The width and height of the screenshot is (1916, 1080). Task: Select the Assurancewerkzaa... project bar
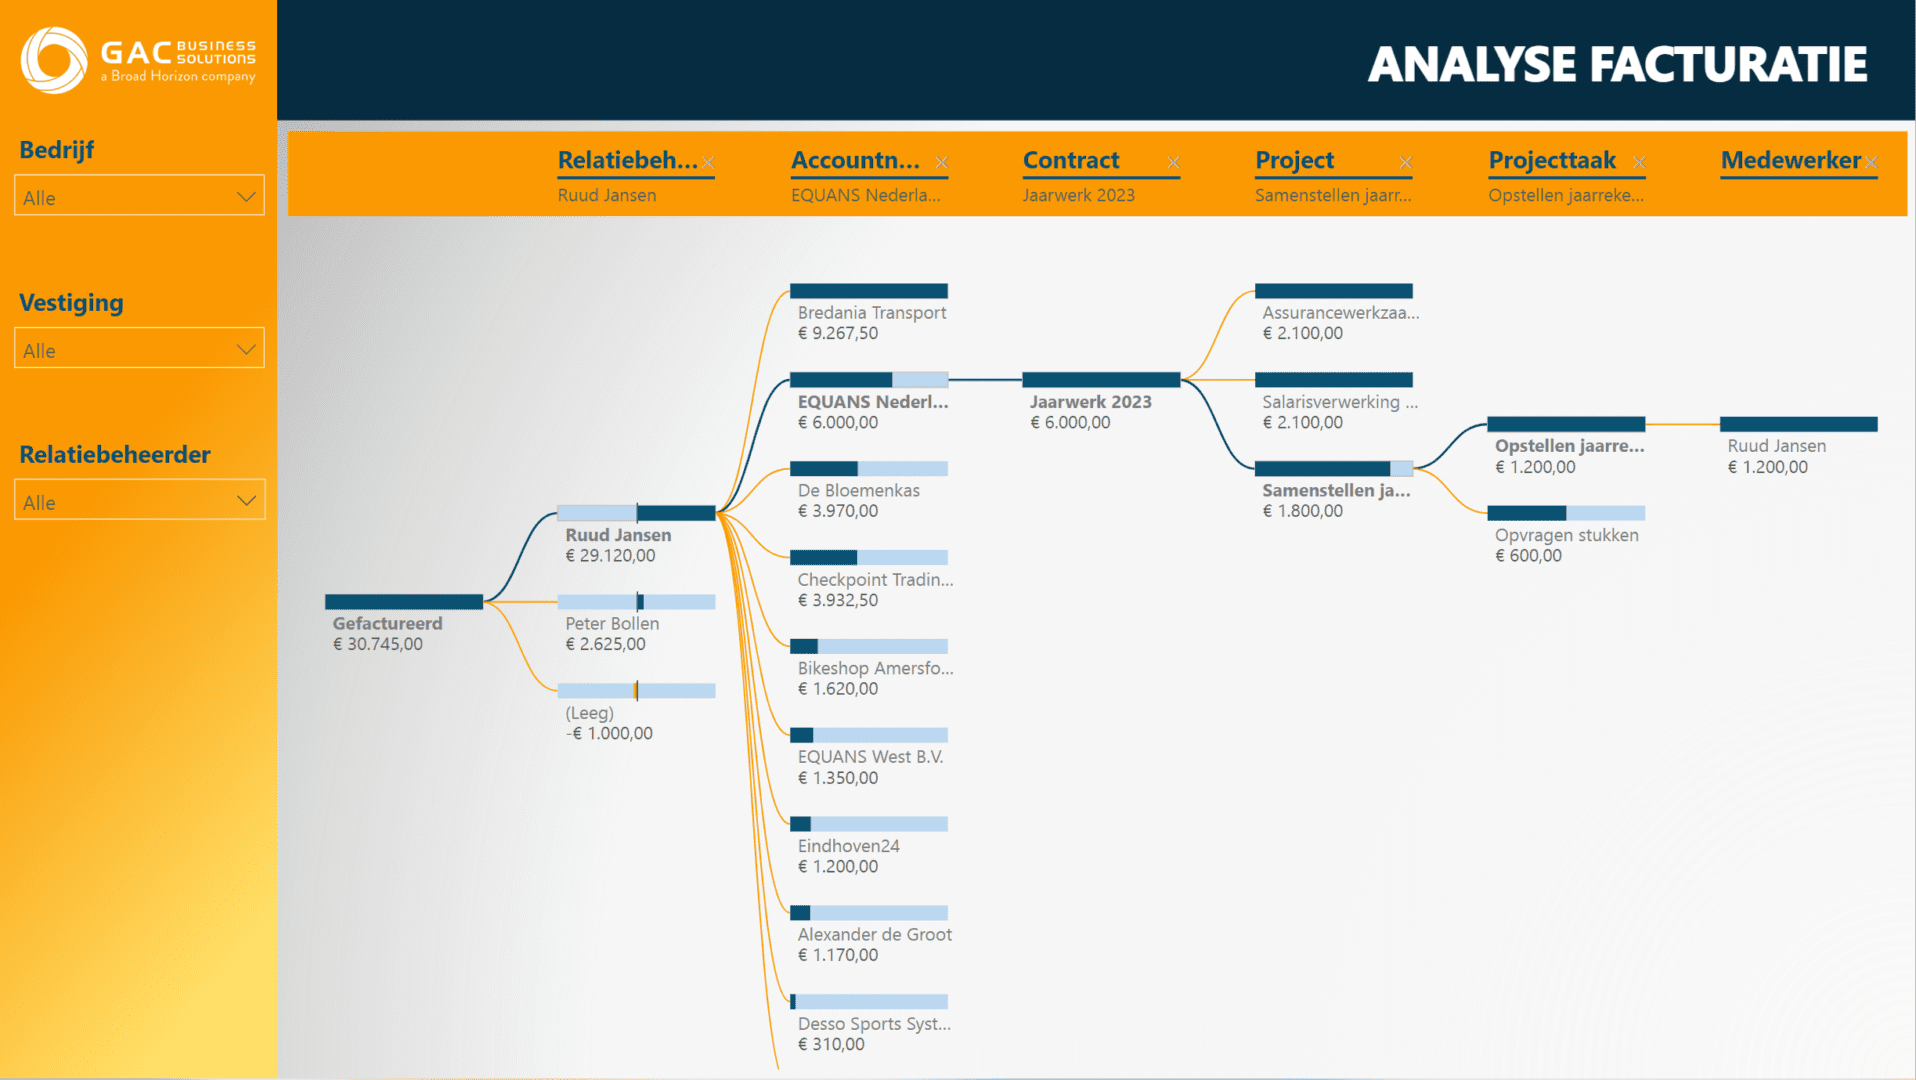point(1334,291)
